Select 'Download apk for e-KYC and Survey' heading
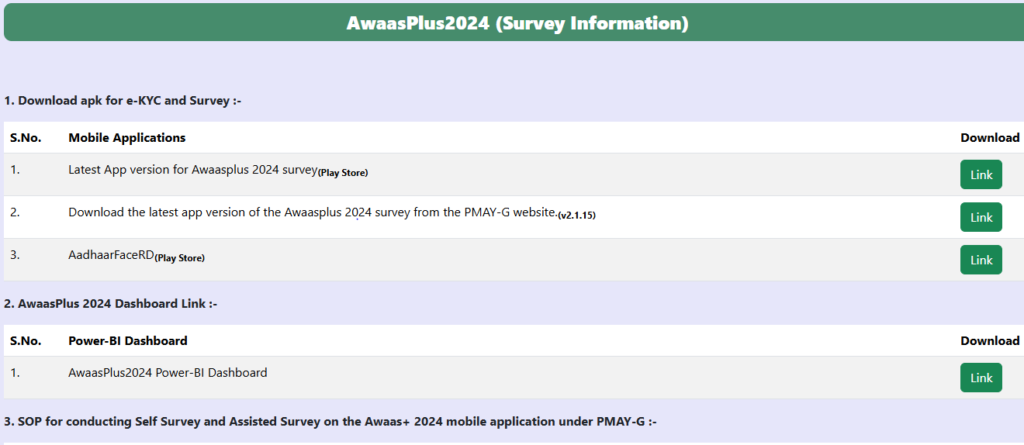Screen dimensions: 1024x445 click(123, 101)
